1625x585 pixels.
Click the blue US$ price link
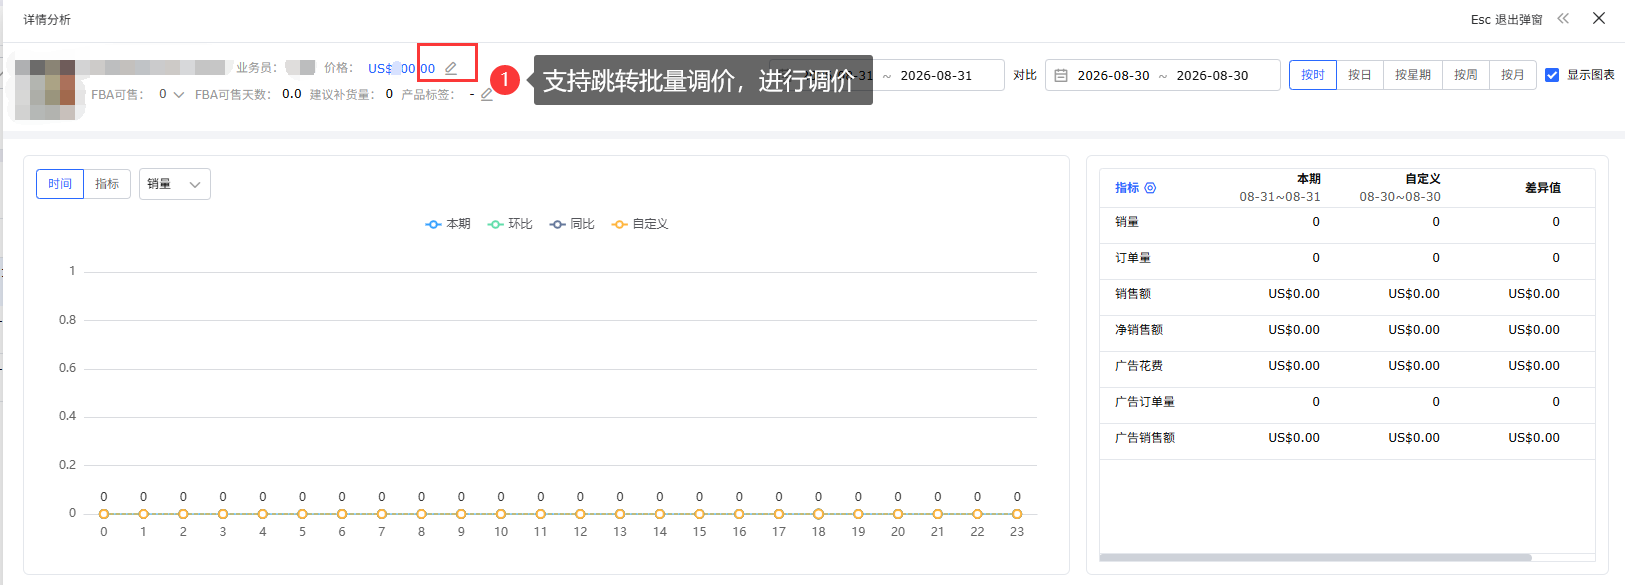pyautogui.click(x=401, y=69)
